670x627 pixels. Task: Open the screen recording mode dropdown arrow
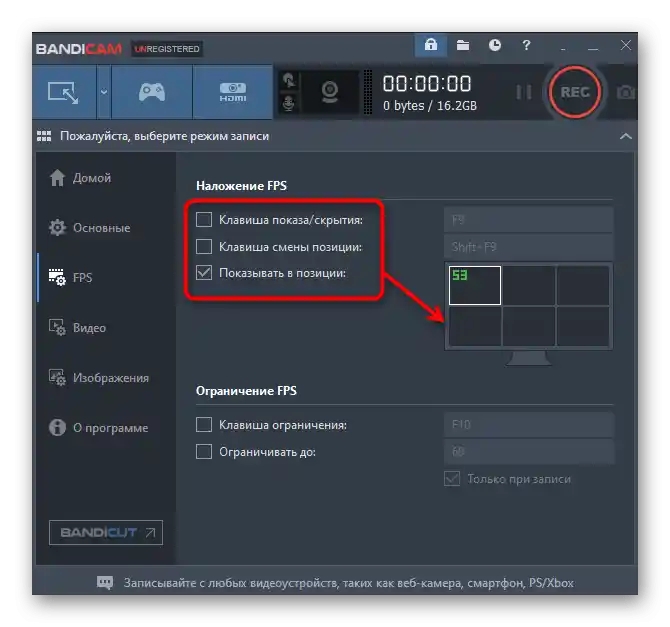coord(104,92)
